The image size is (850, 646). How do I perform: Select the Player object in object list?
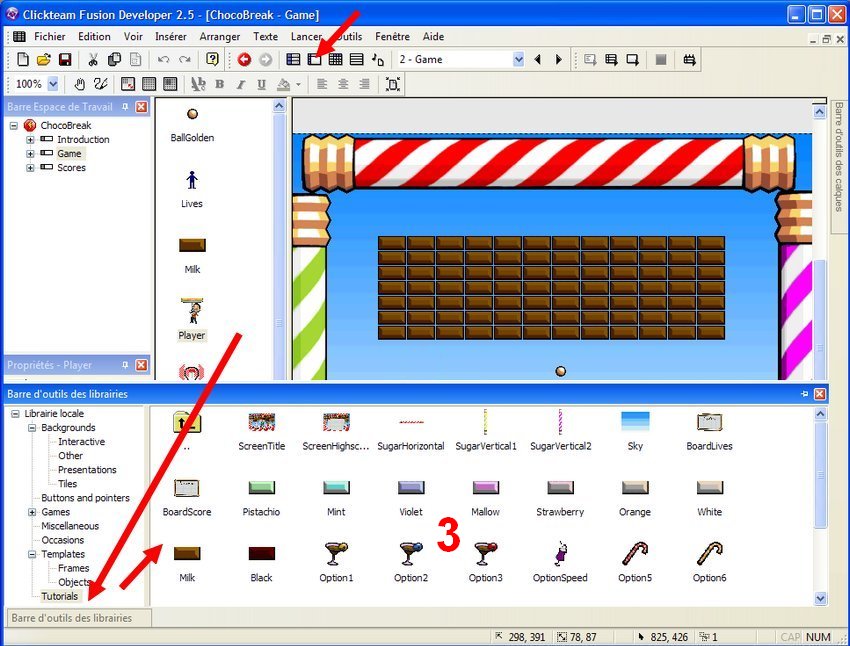click(x=192, y=319)
